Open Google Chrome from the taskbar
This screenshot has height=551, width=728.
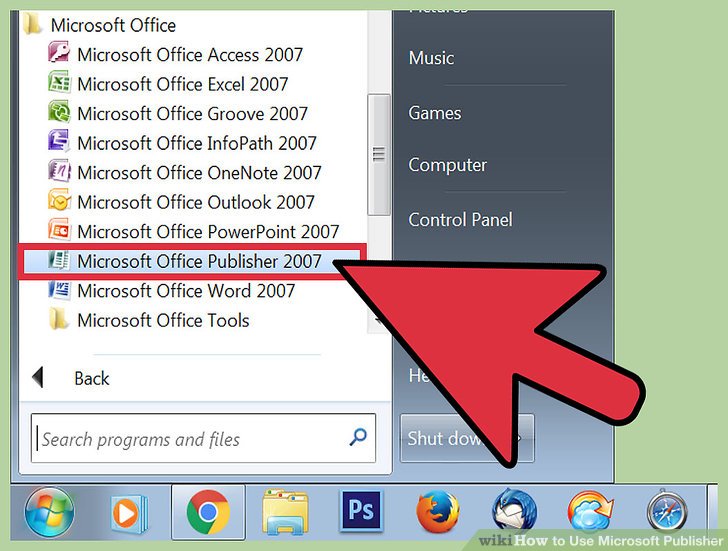tap(208, 512)
